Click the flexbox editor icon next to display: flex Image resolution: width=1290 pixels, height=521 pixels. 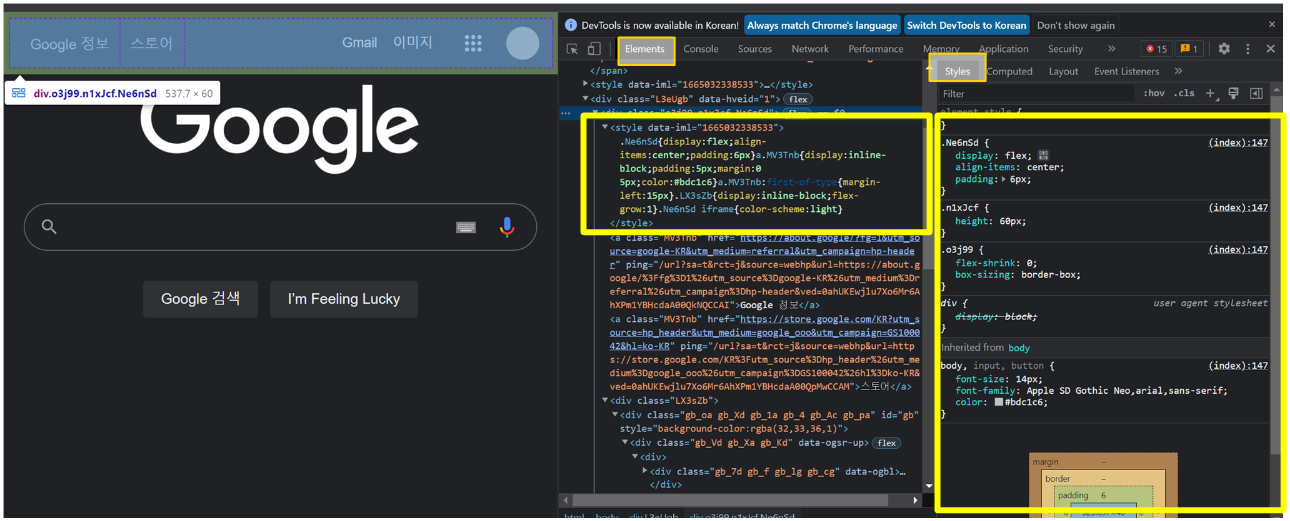pos(1044,155)
